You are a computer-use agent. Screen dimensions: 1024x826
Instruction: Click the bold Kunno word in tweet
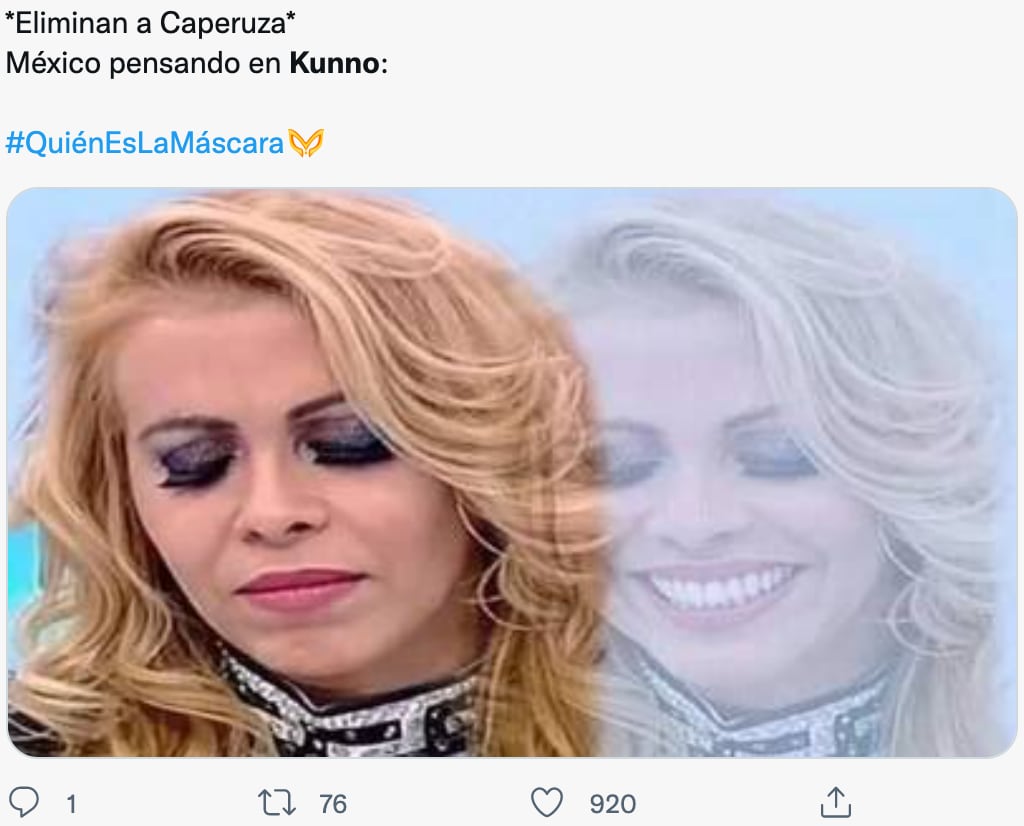click(x=334, y=63)
